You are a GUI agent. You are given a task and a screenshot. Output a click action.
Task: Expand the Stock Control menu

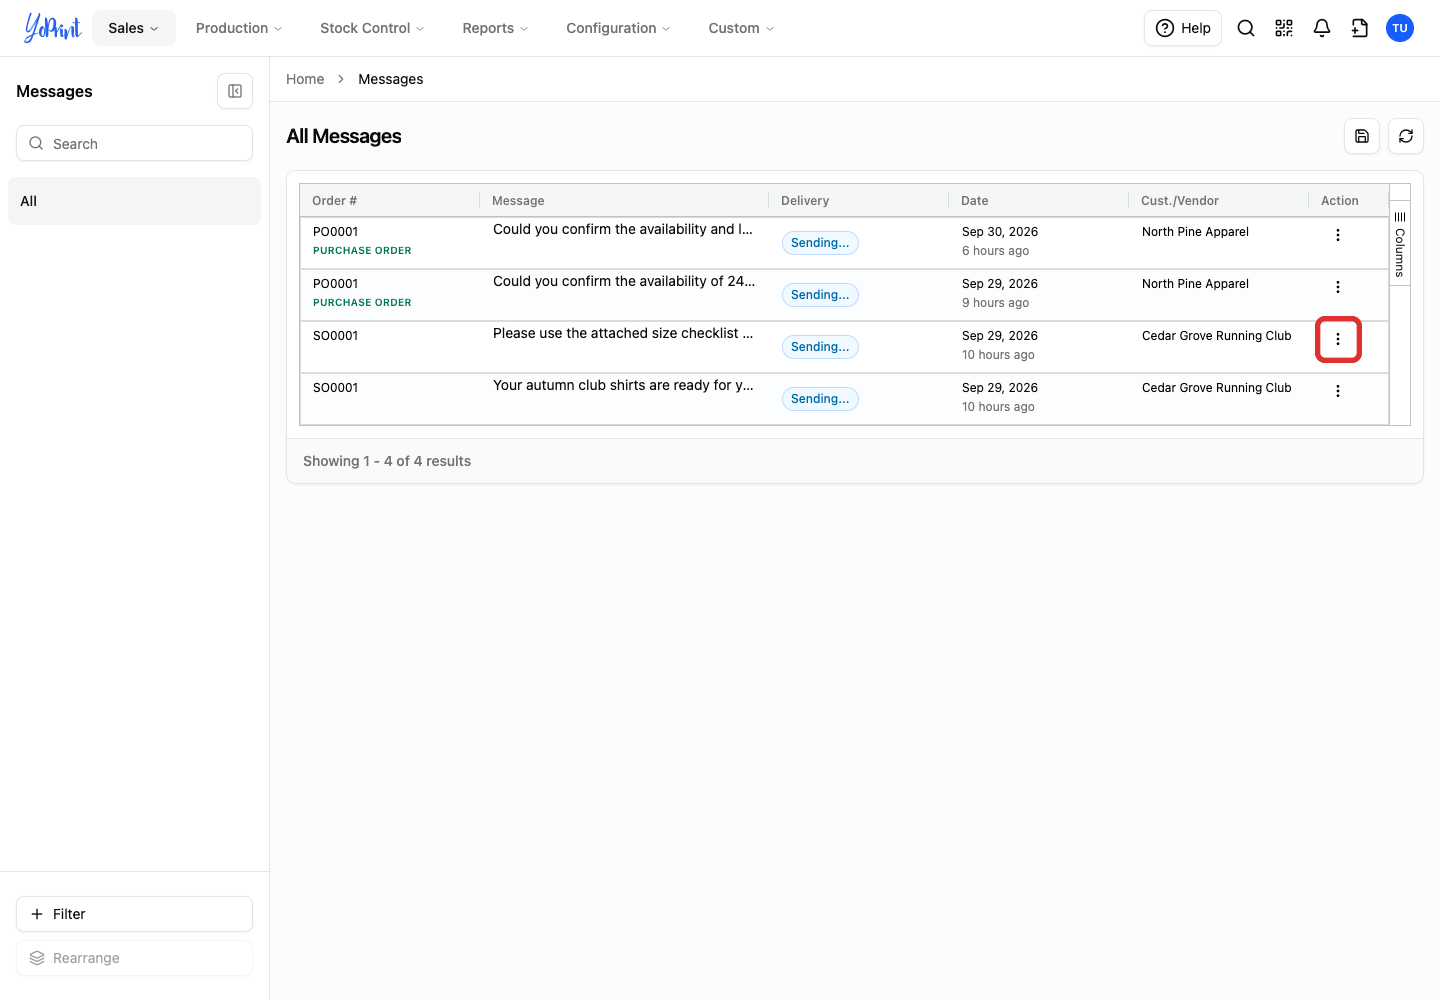[372, 28]
